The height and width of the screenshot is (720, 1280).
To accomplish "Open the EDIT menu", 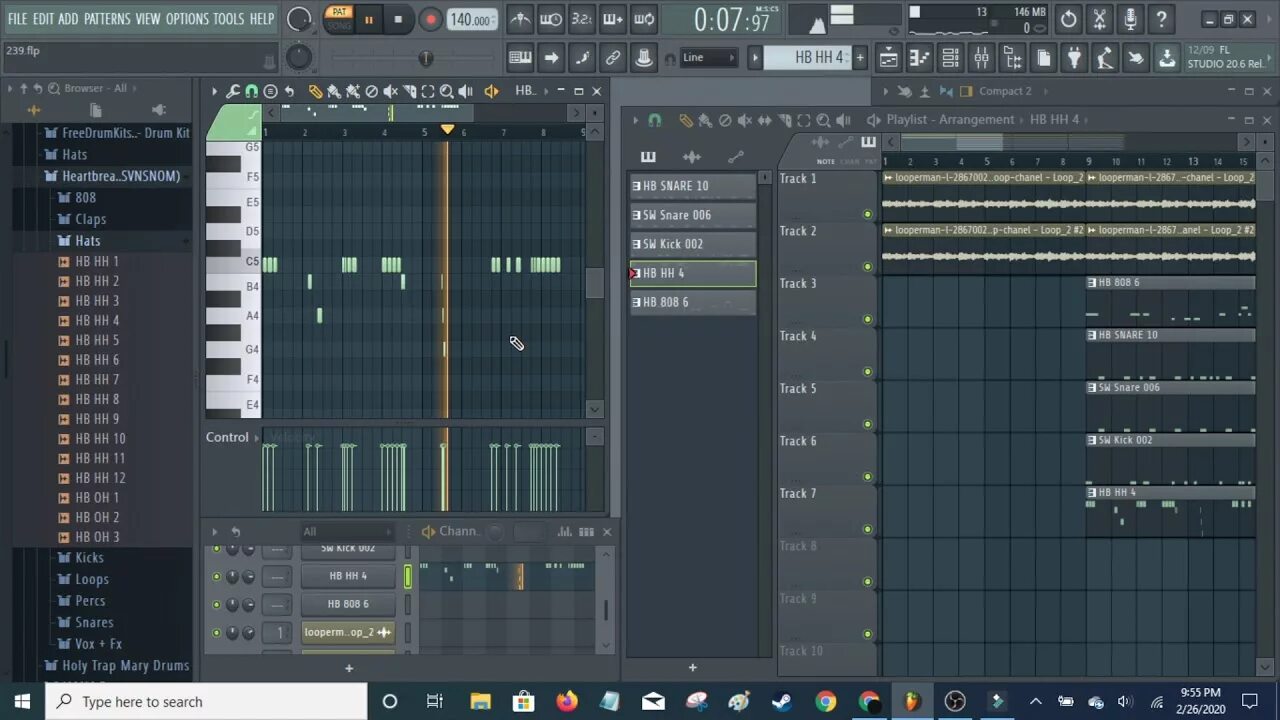I will [43, 19].
